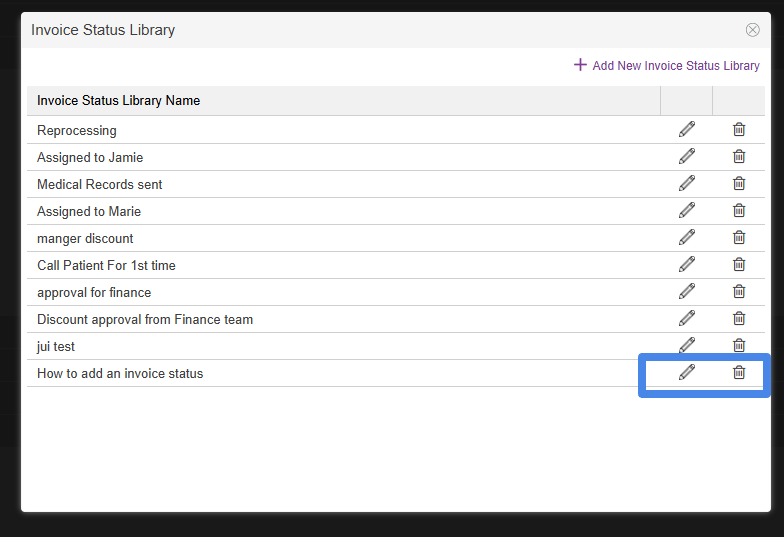This screenshot has width=784, height=537.
Task: Delete the approval for finance status
Action: 739,291
